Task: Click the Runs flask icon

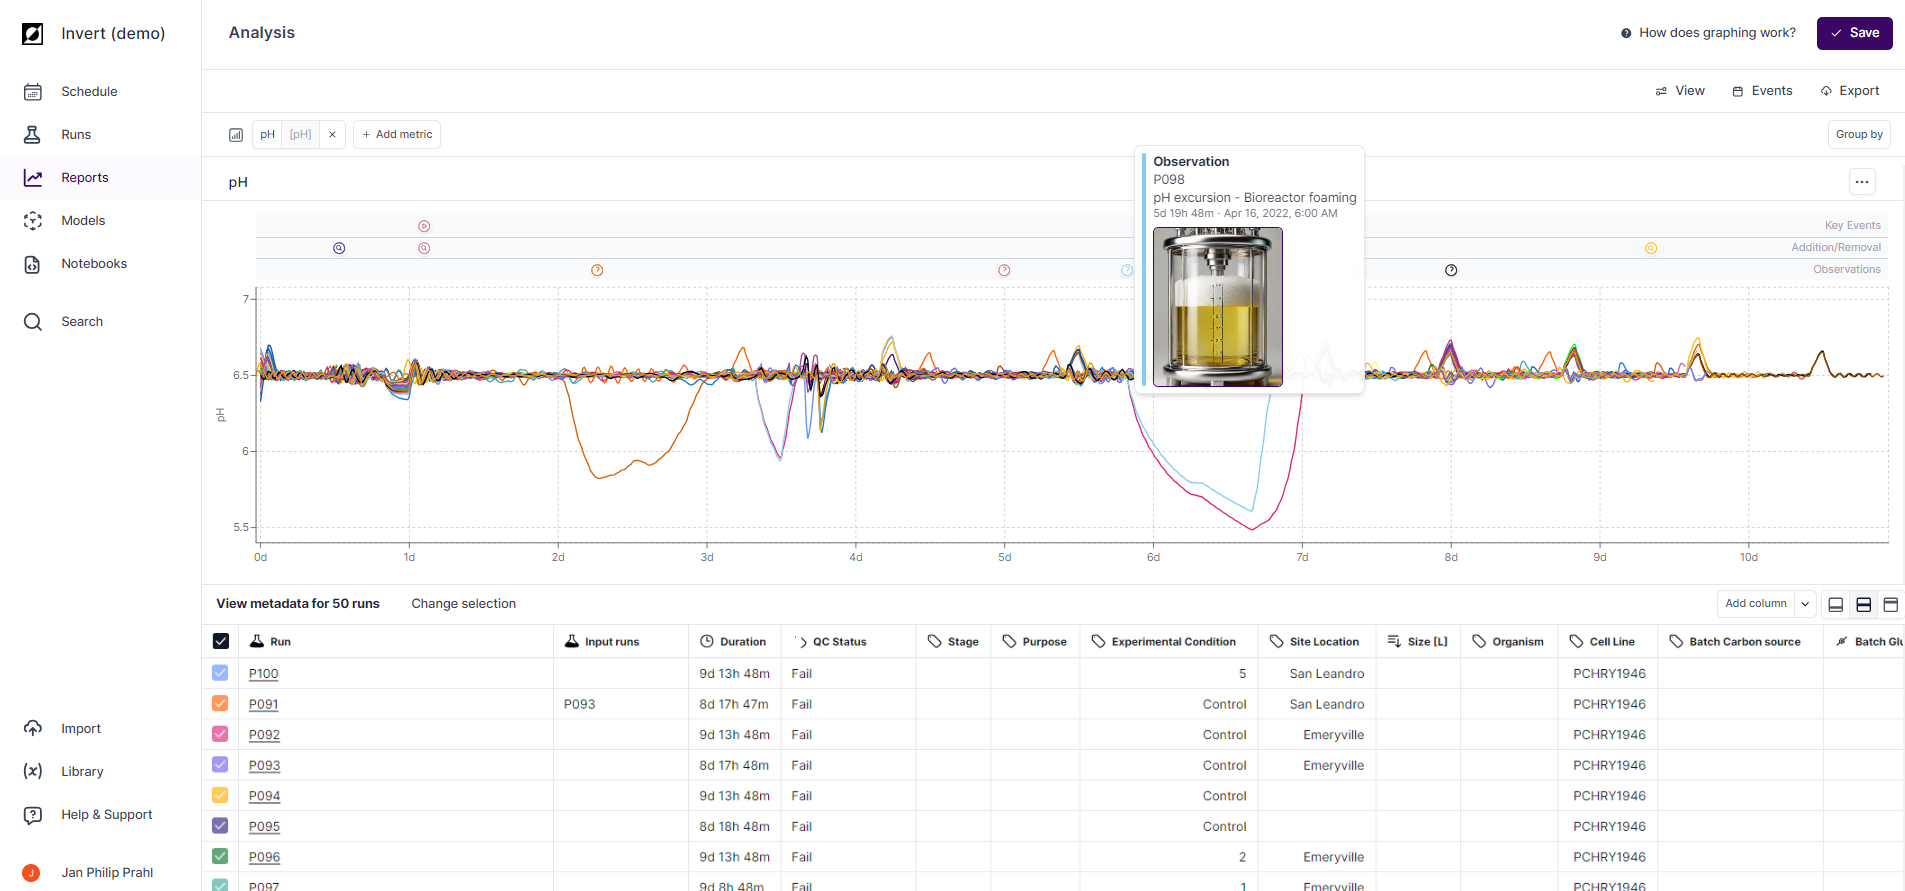Action: click(x=33, y=135)
